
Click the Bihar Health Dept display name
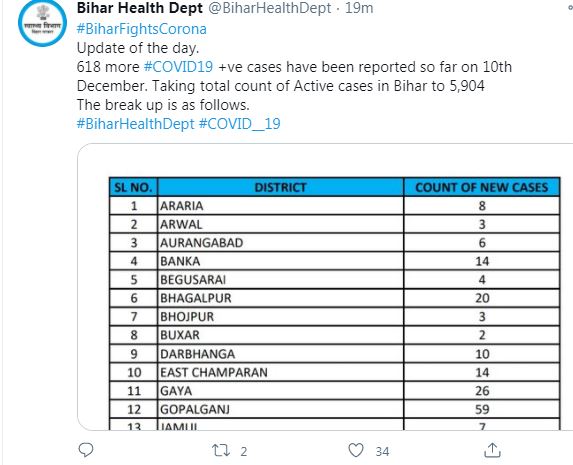140,8
